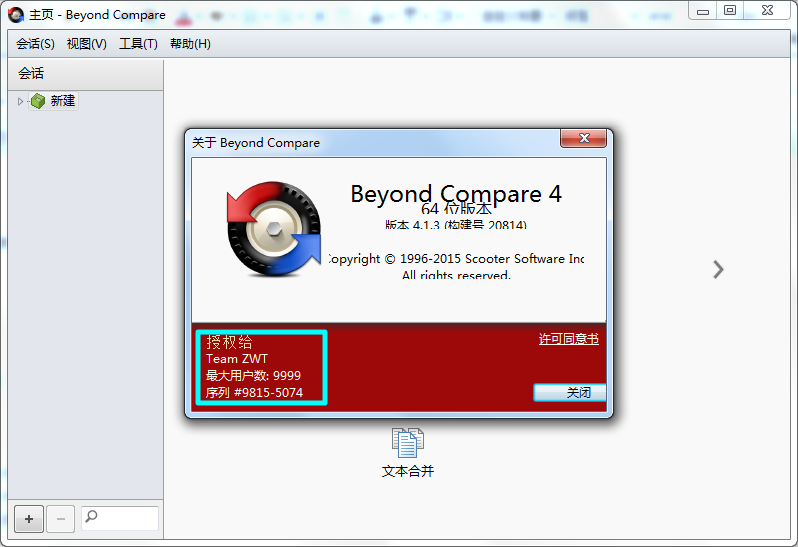Image resolution: width=798 pixels, height=547 pixels.
Task: Click the 会话 panel header
Action: click(86, 73)
